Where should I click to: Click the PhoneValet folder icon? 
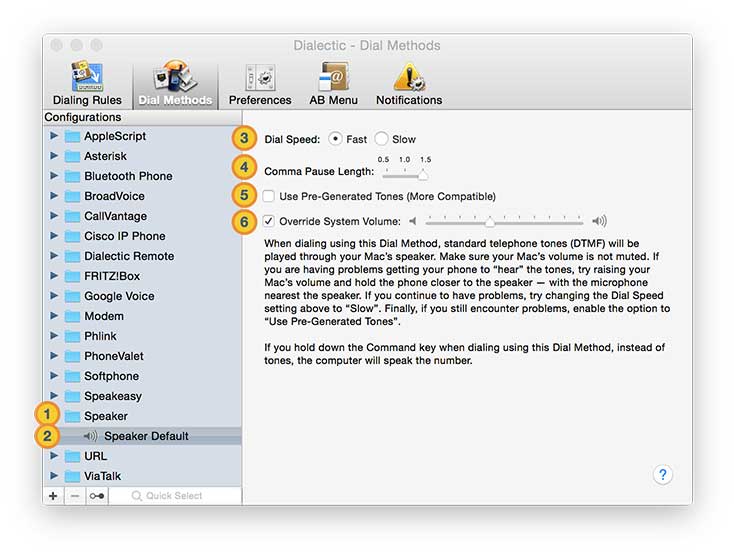(x=72, y=357)
